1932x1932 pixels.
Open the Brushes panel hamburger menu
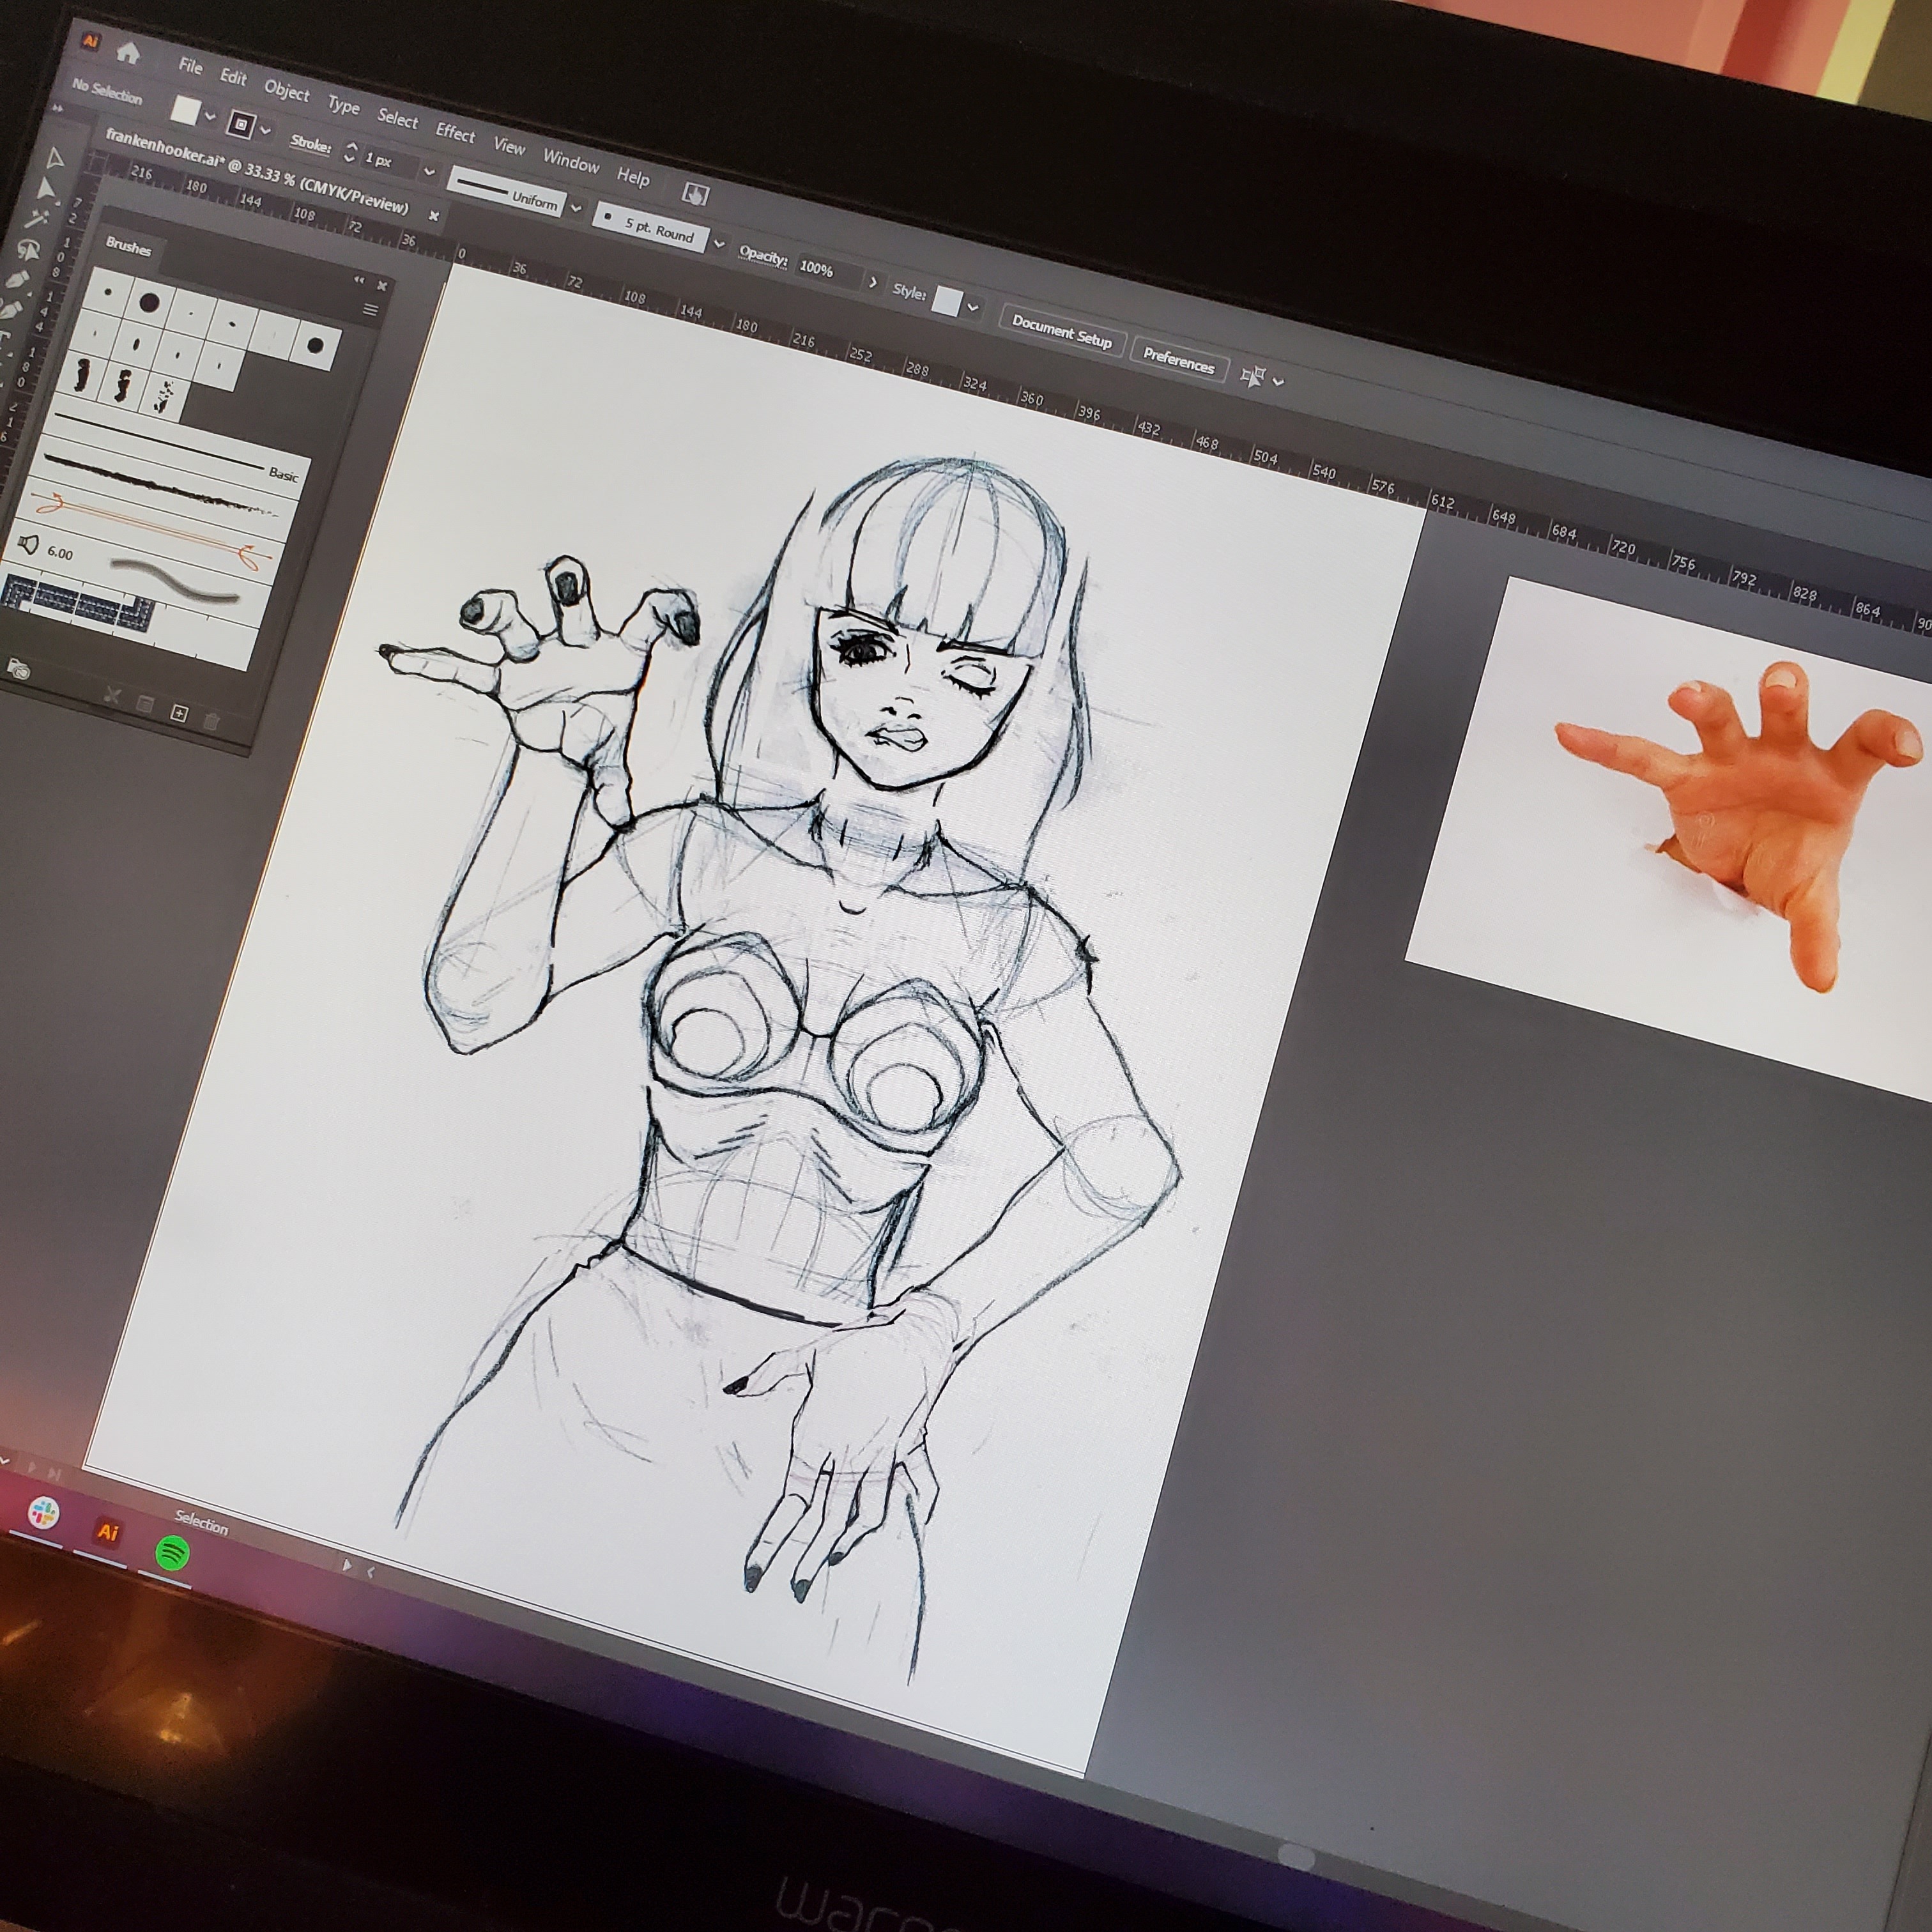(x=370, y=310)
